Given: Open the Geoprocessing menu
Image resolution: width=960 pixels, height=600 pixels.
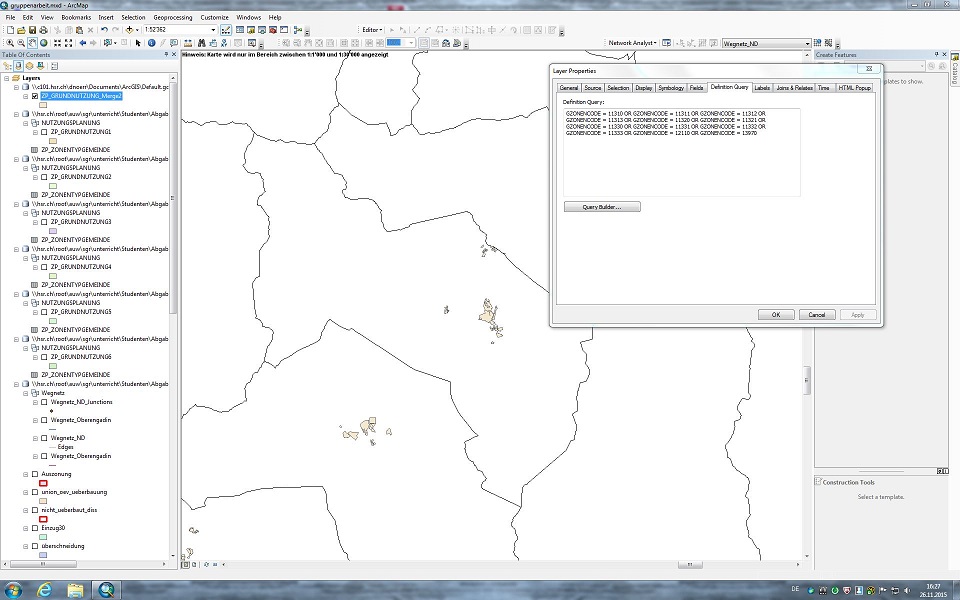Looking at the screenshot, I should tap(172, 17).
